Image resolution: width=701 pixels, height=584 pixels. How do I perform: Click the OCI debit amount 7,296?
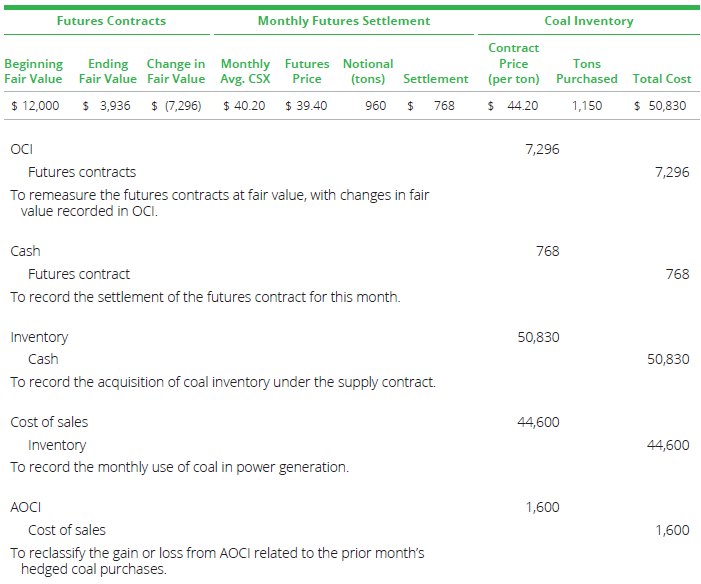pyautogui.click(x=542, y=149)
